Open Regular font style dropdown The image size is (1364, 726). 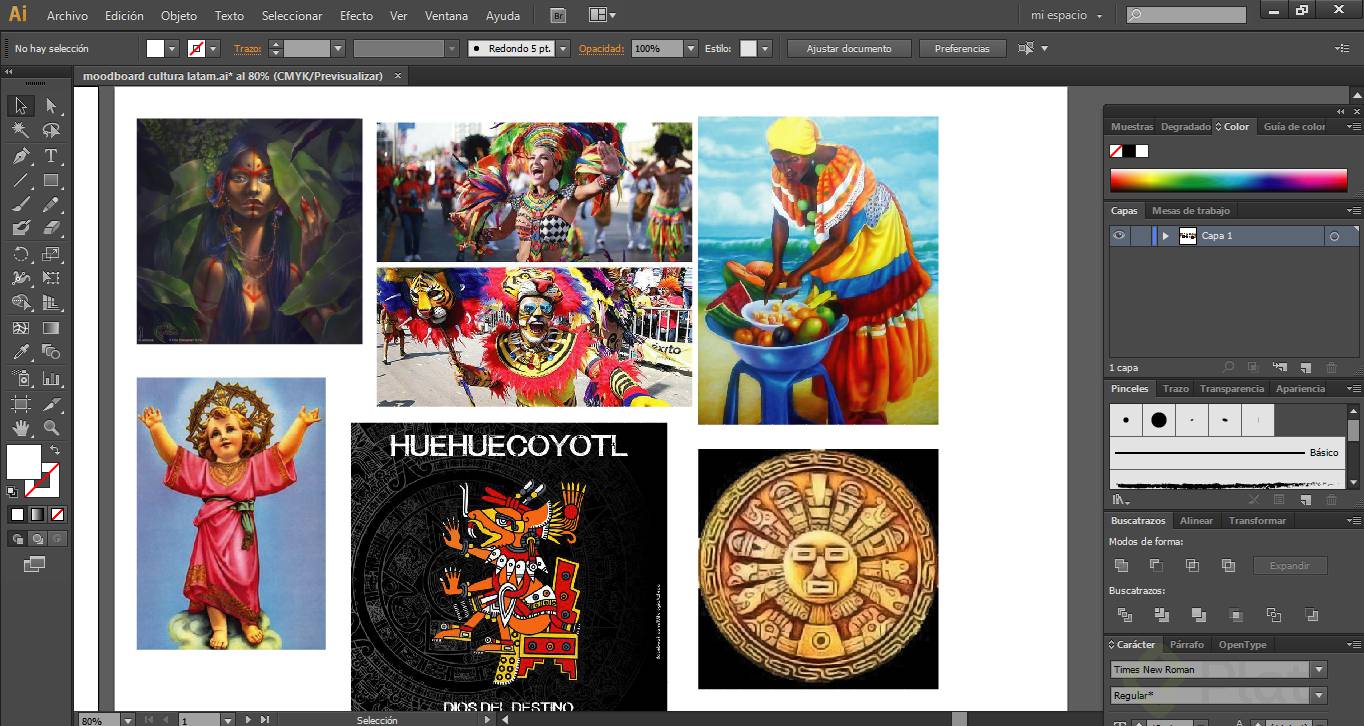[1319, 695]
